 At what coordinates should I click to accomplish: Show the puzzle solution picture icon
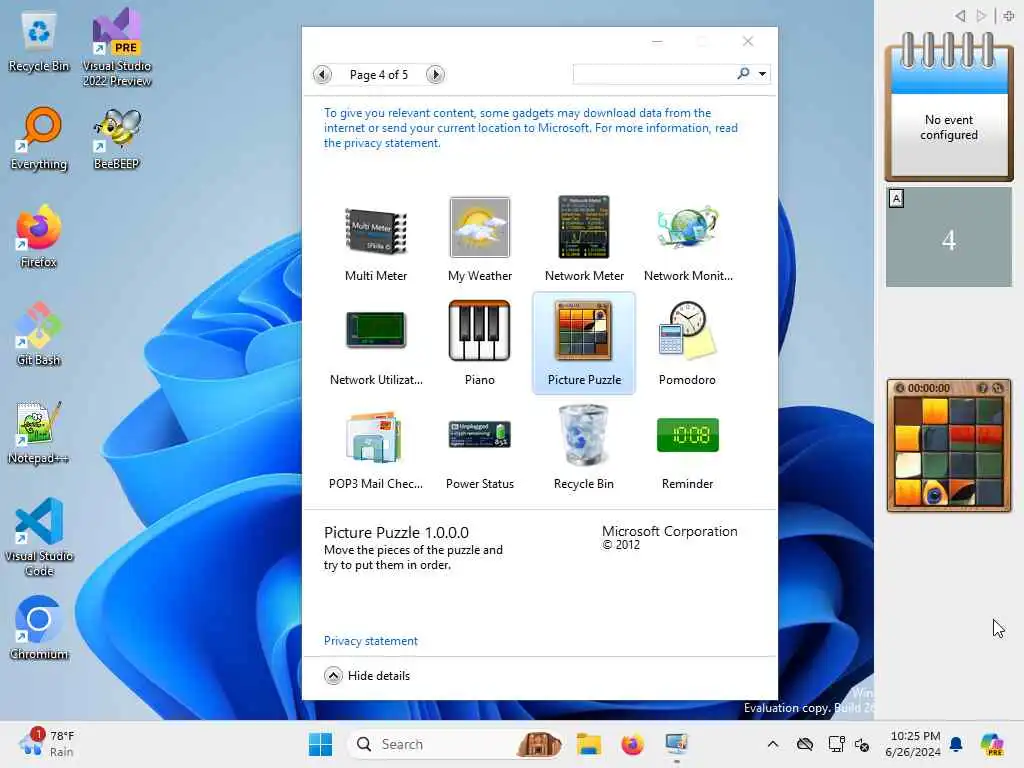[x=982, y=388]
